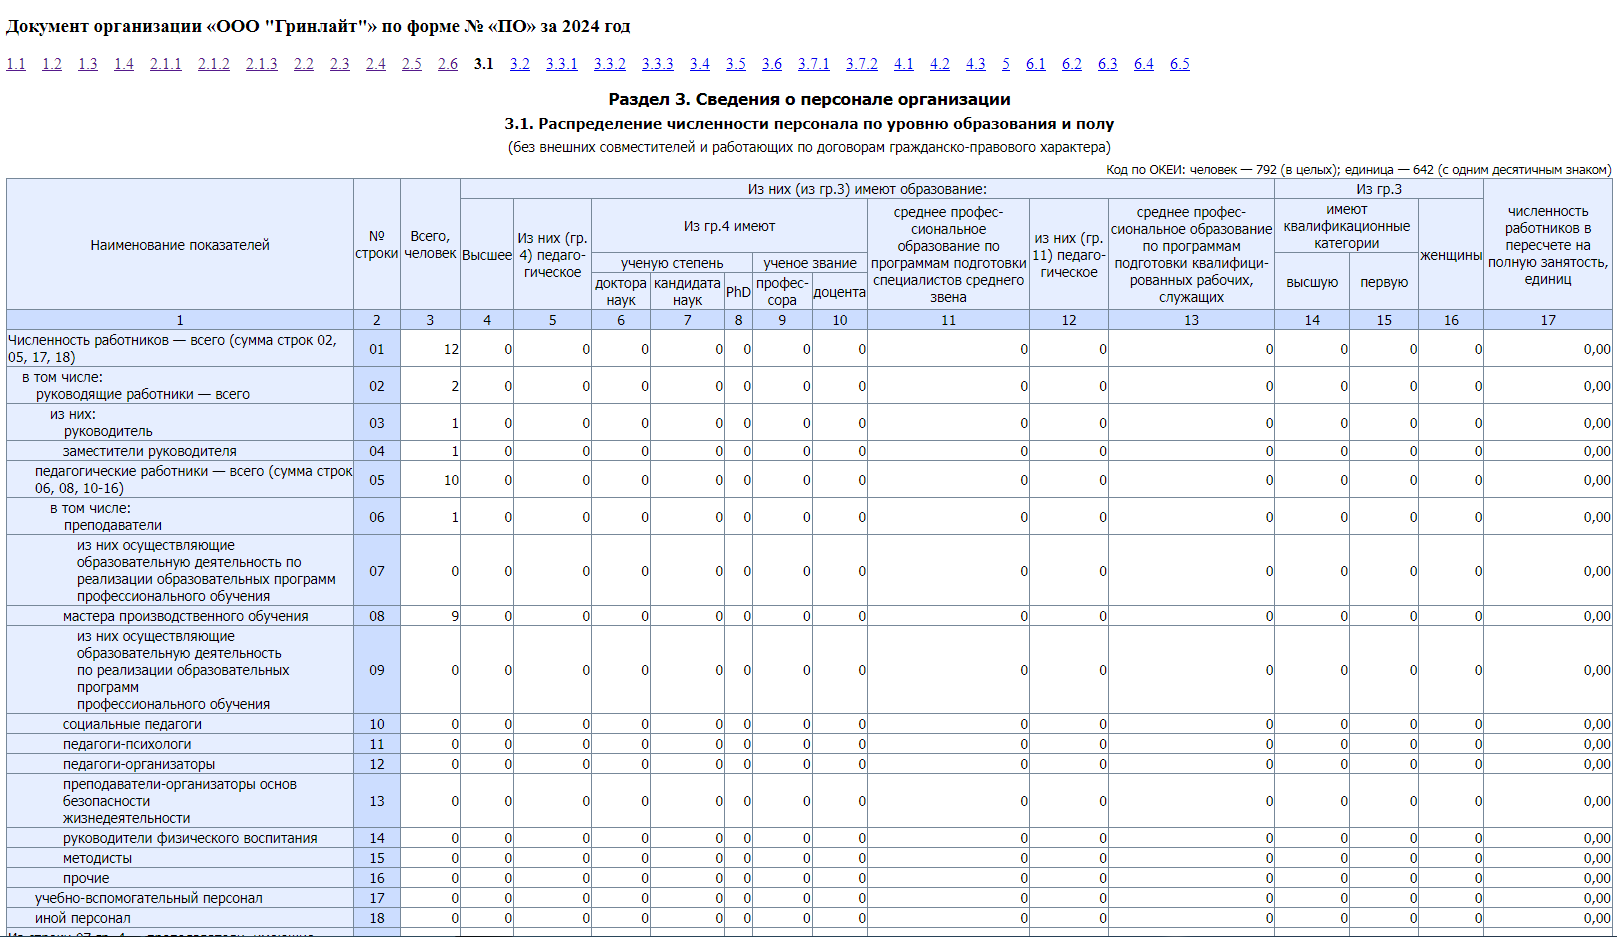Navigate to section 3.3.2
This screenshot has height=937, width=1617.
610,64
